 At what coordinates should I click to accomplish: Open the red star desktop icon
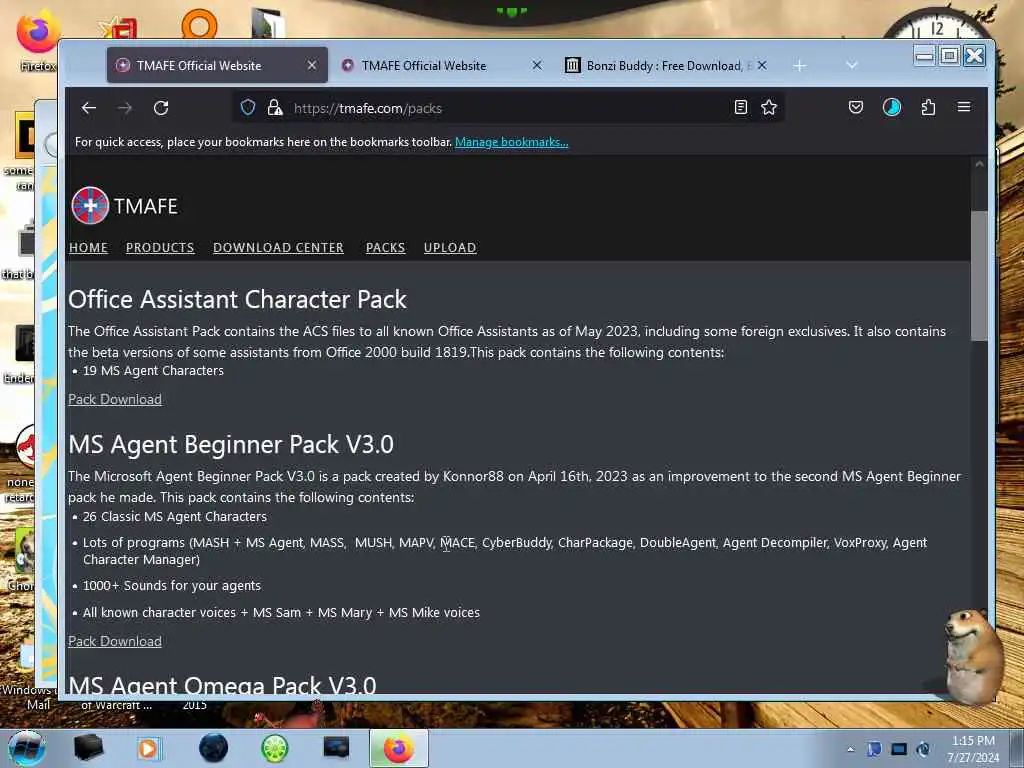click(x=118, y=27)
